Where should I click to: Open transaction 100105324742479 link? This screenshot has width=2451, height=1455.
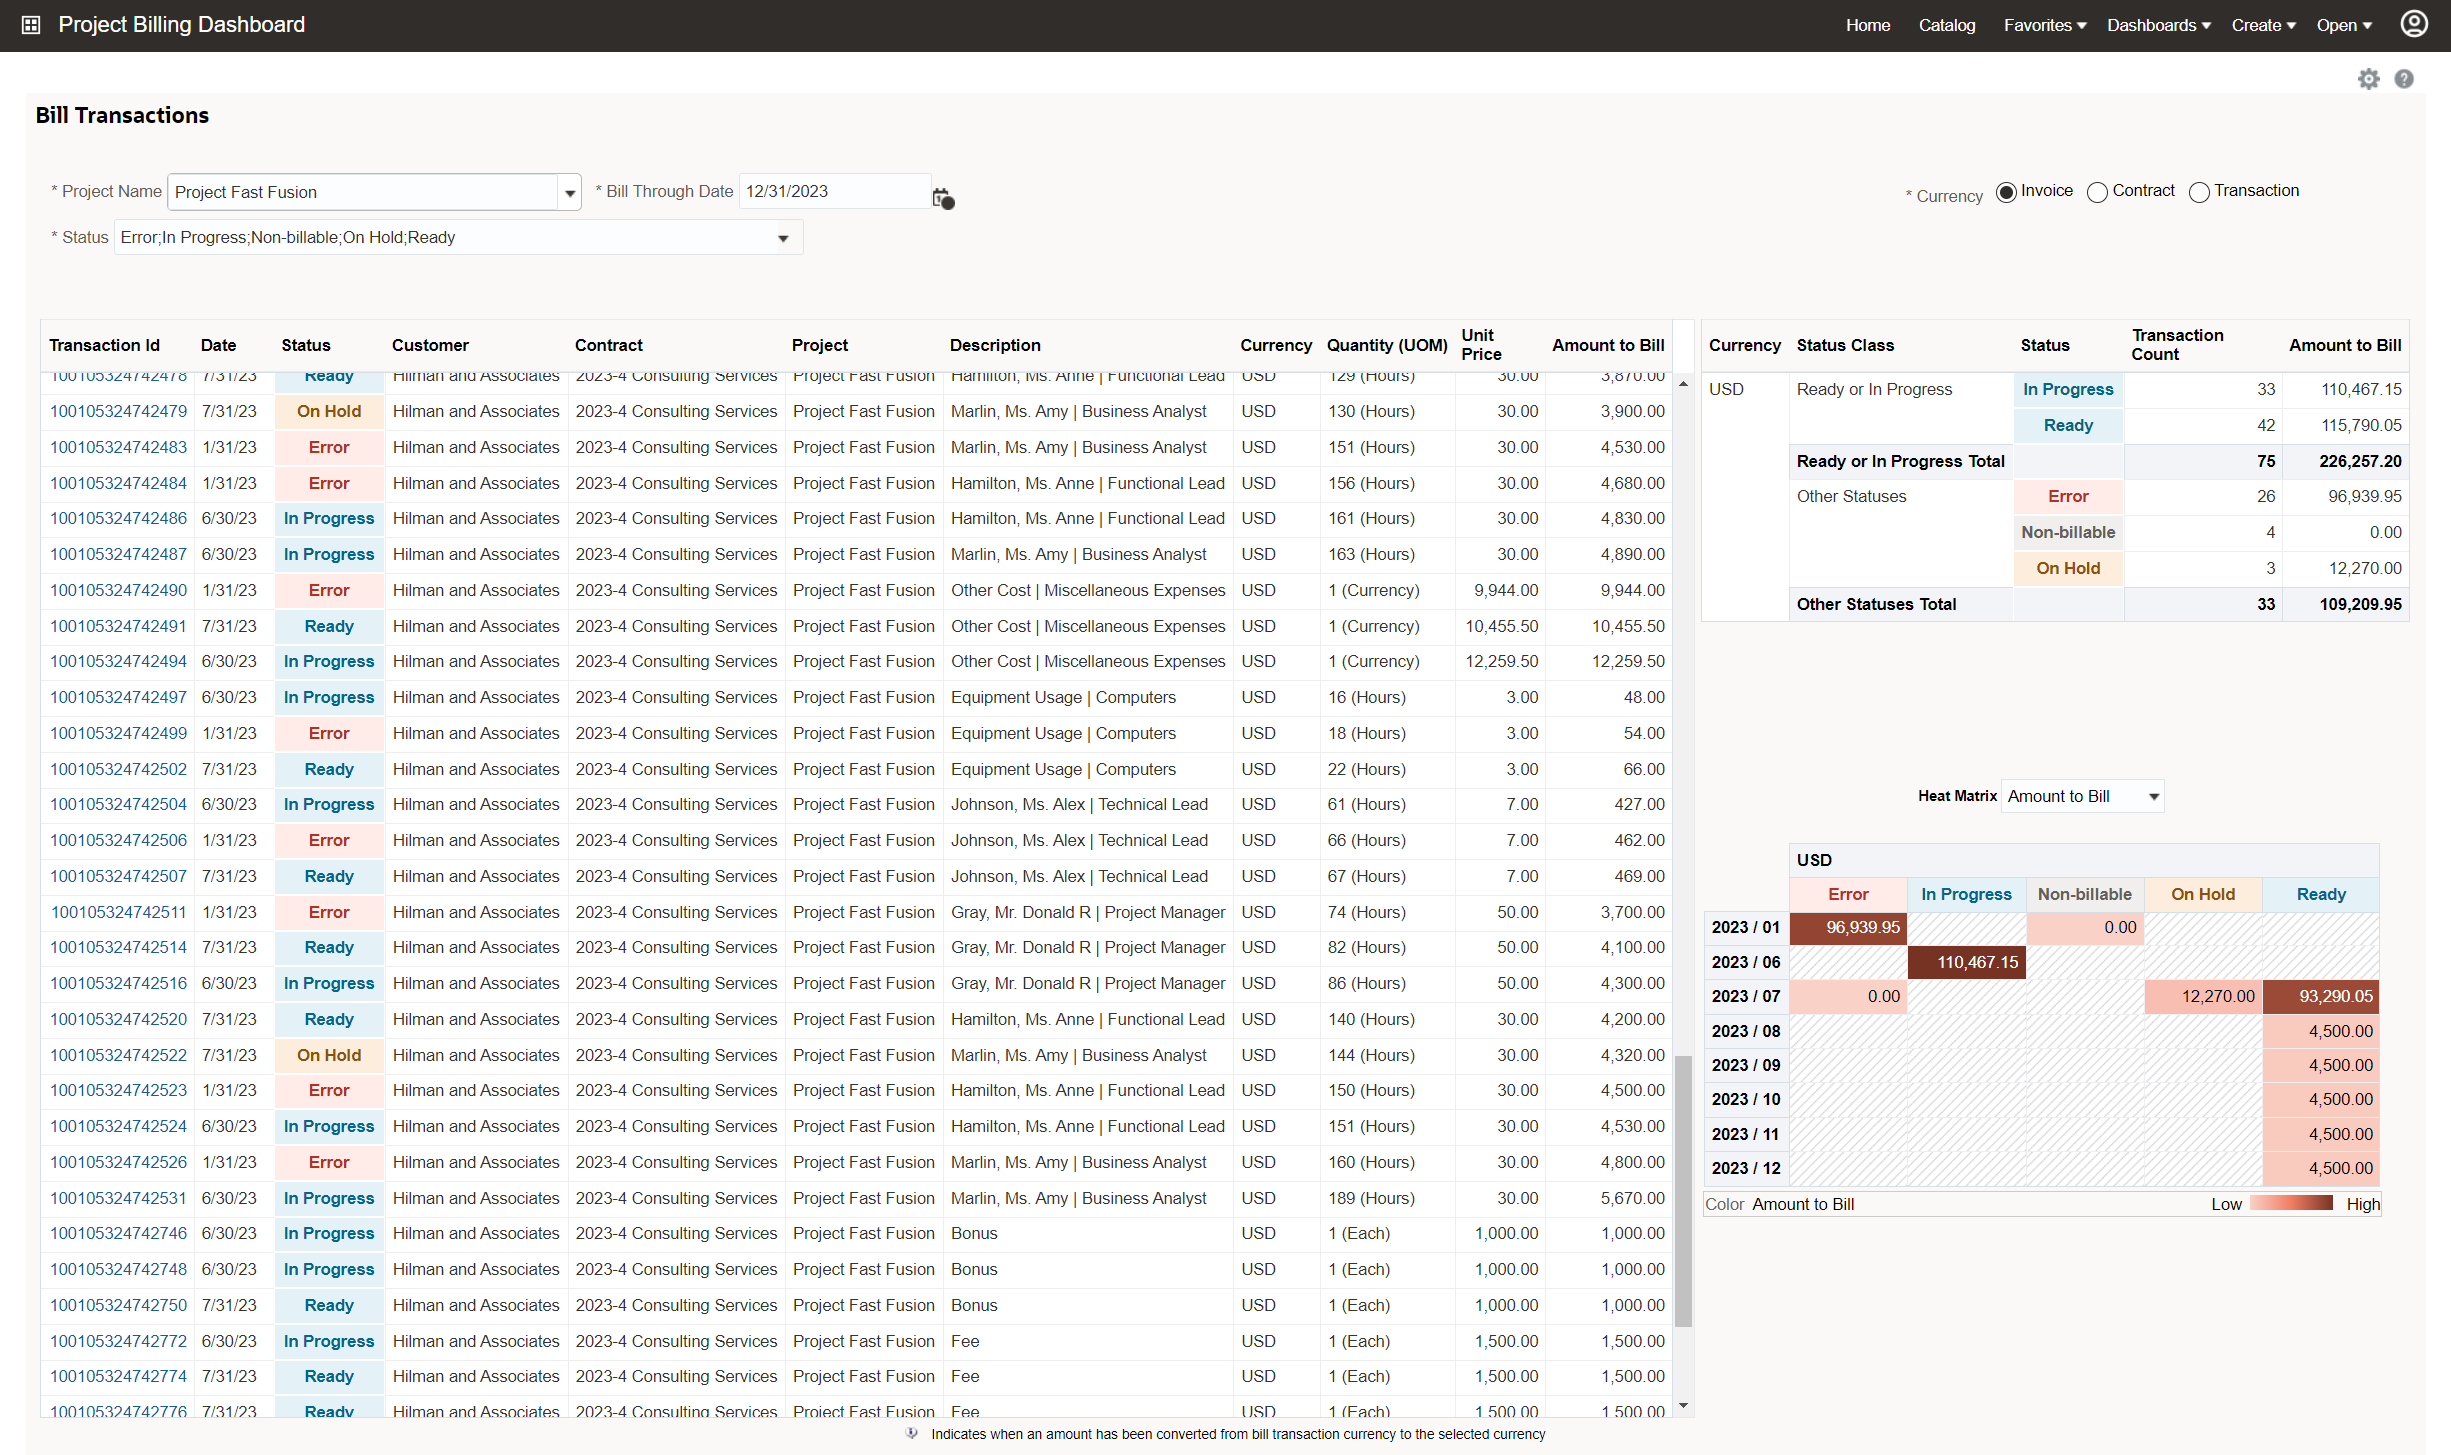(118, 411)
